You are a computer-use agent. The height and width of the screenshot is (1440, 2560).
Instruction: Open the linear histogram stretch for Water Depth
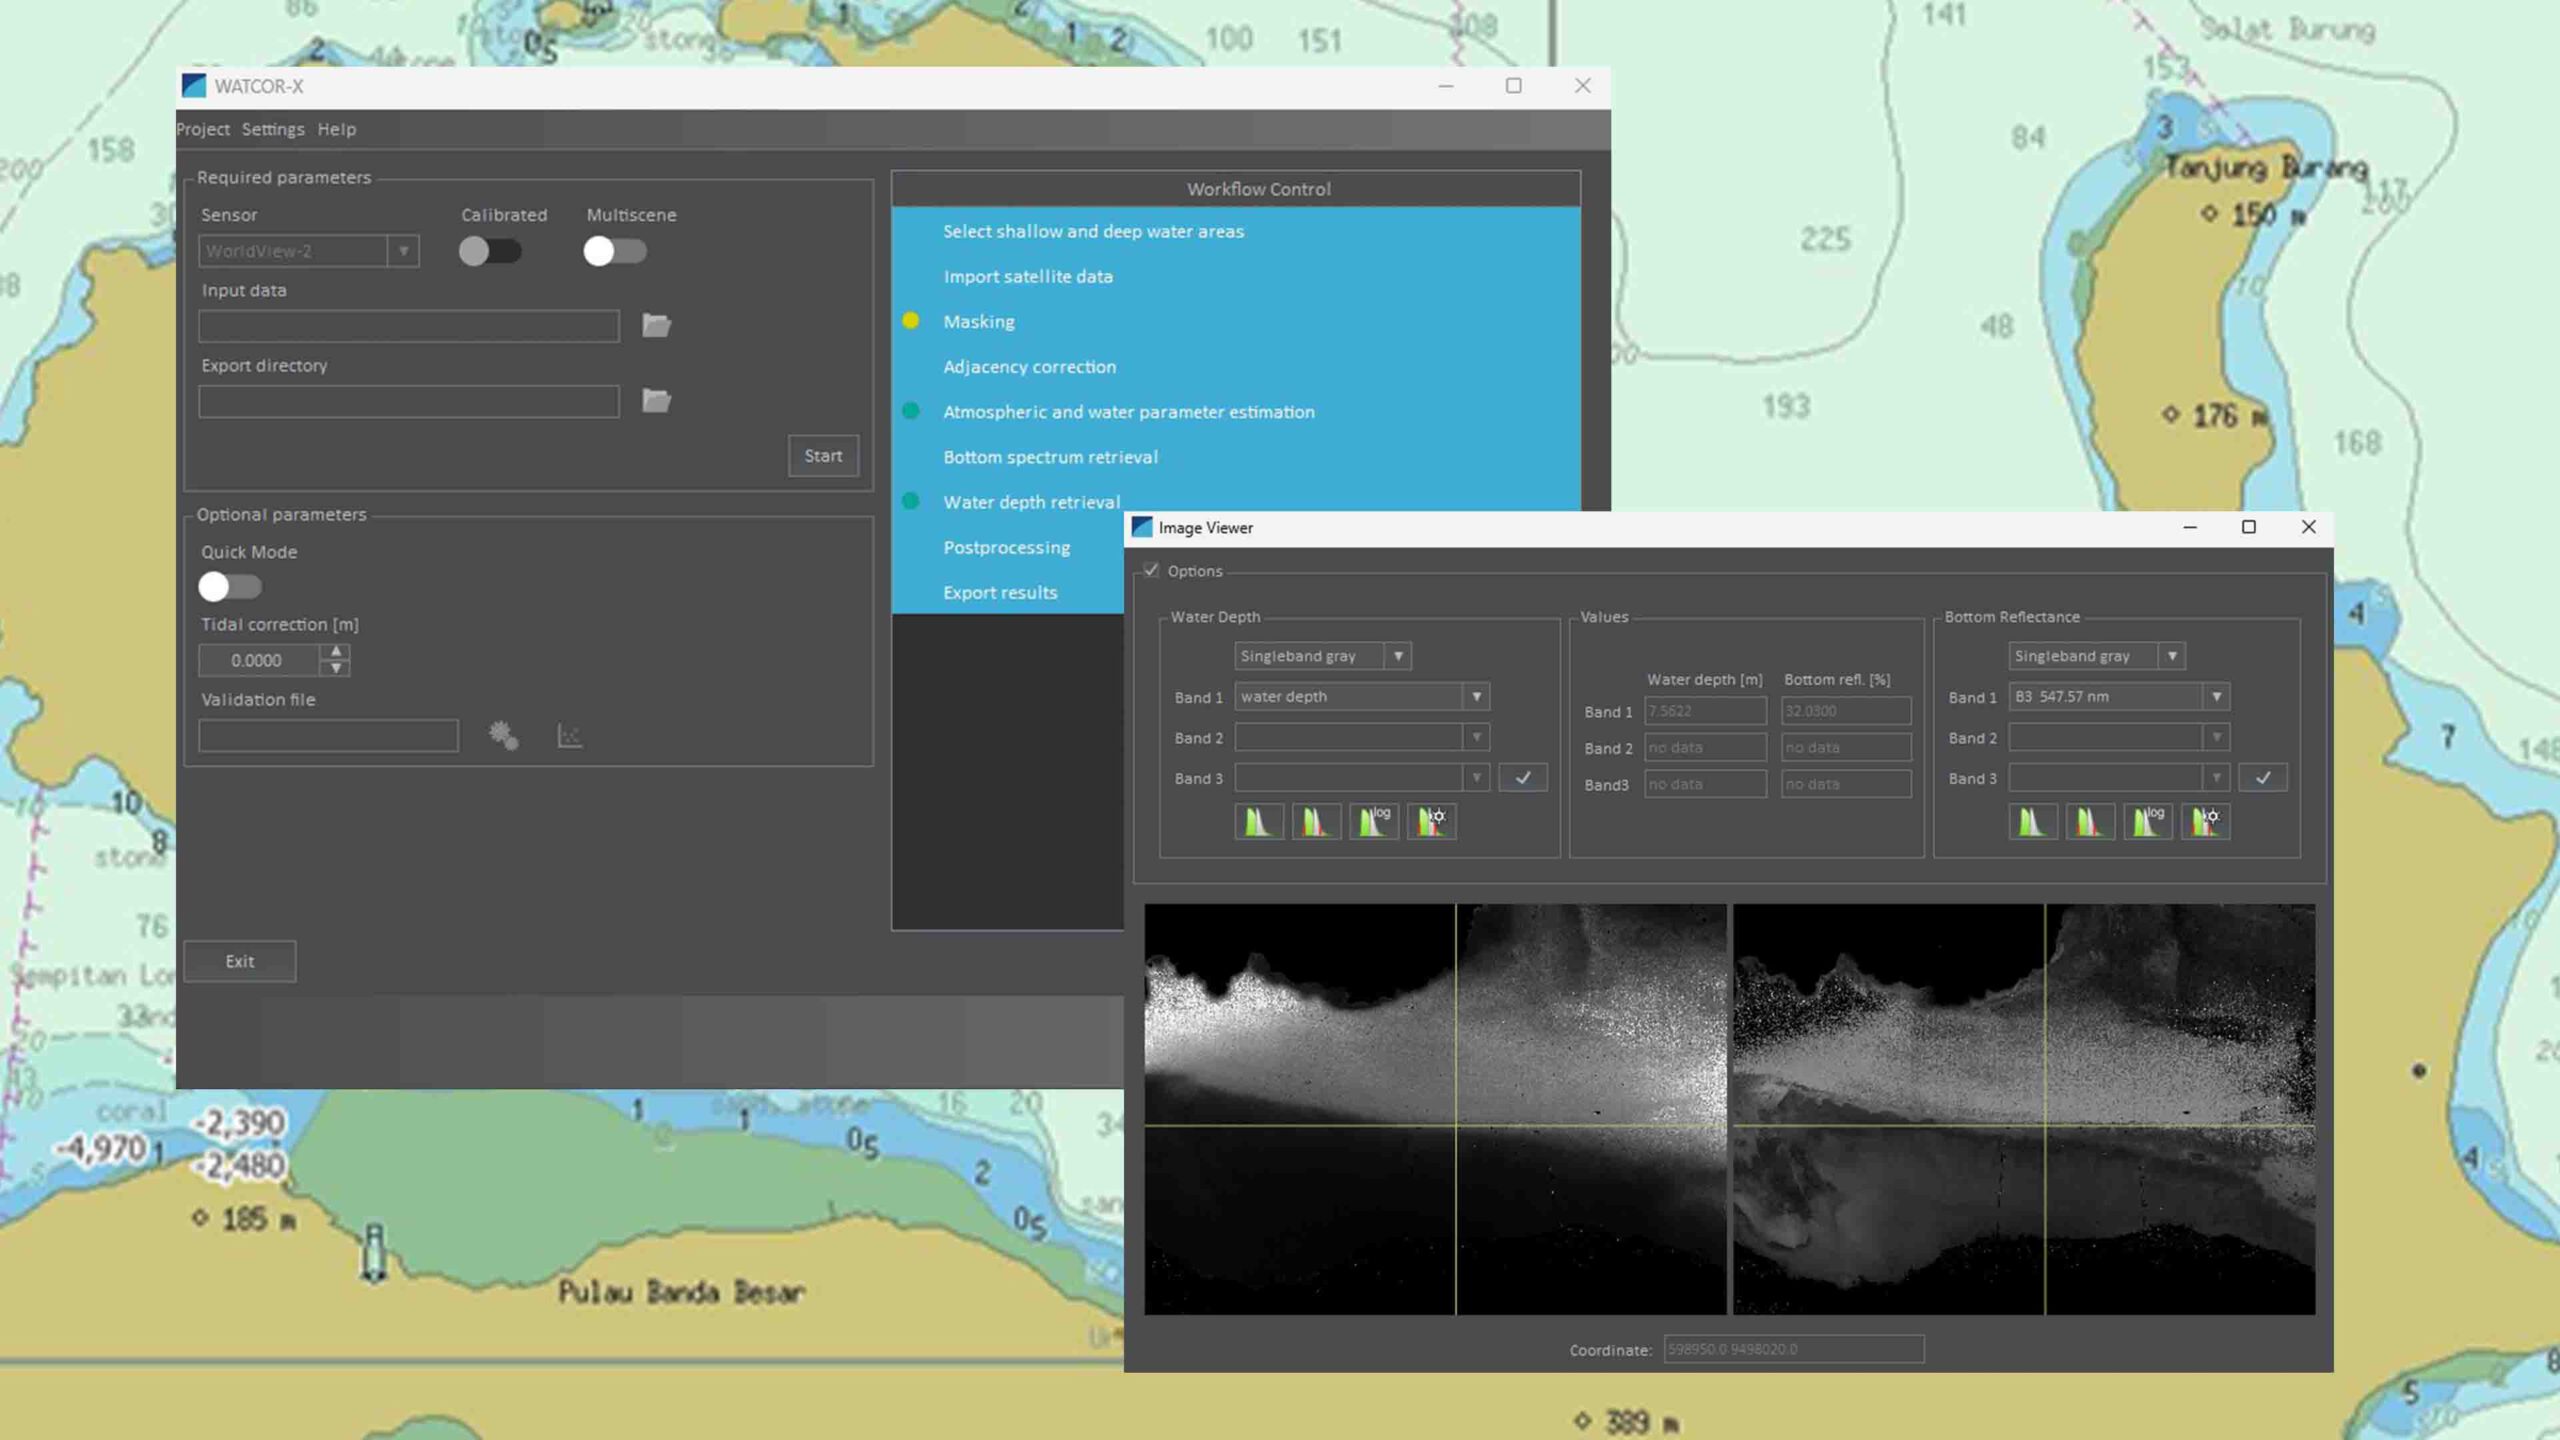(x=1259, y=821)
